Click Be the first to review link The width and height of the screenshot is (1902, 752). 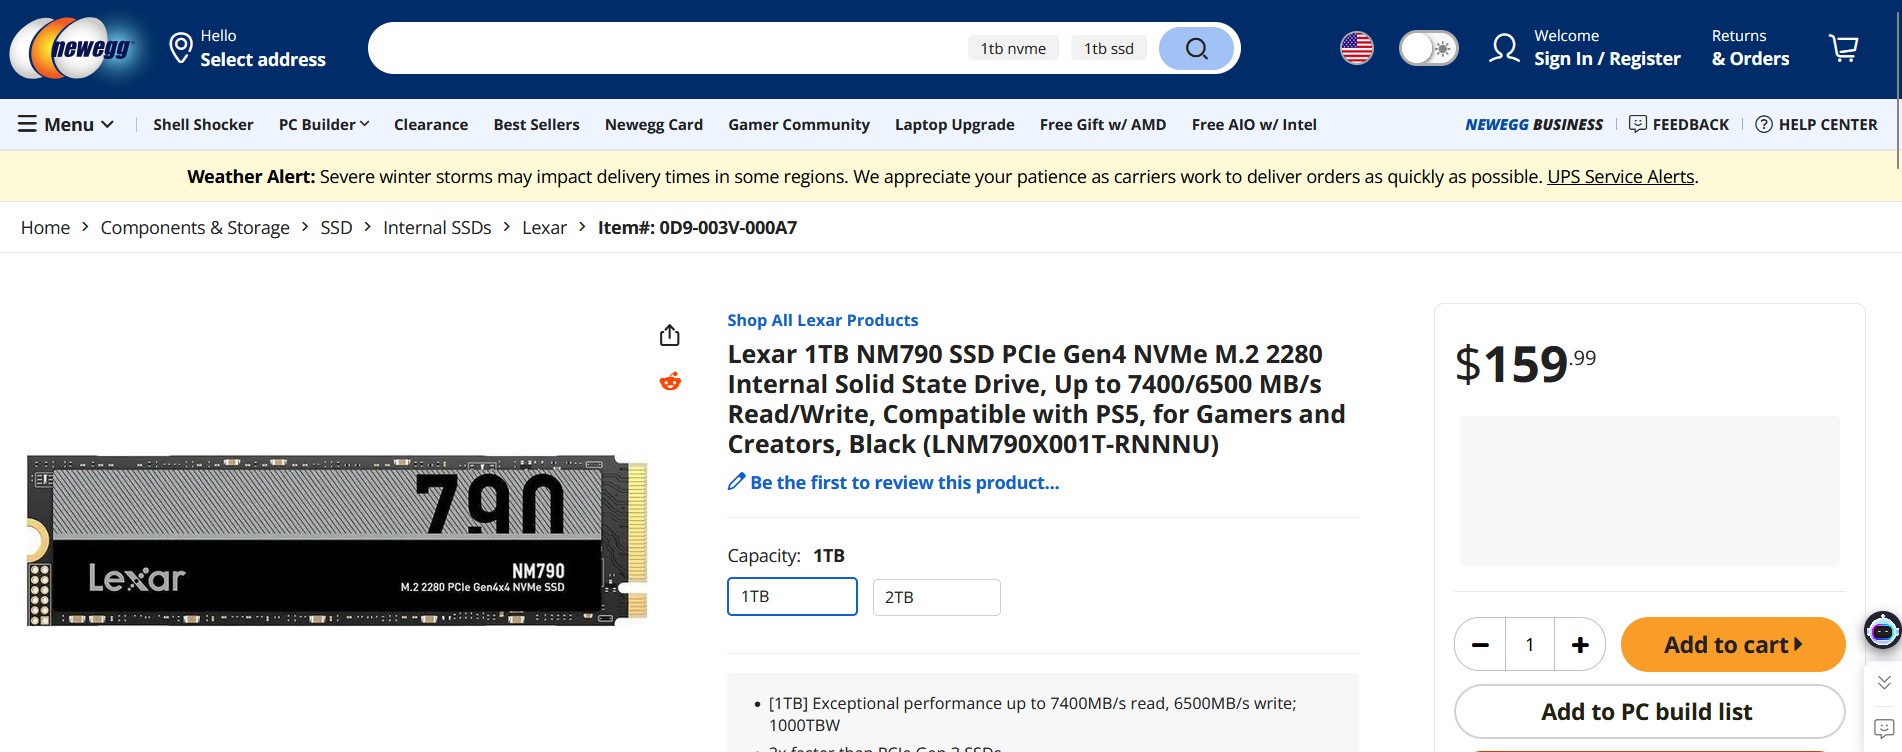click(904, 482)
